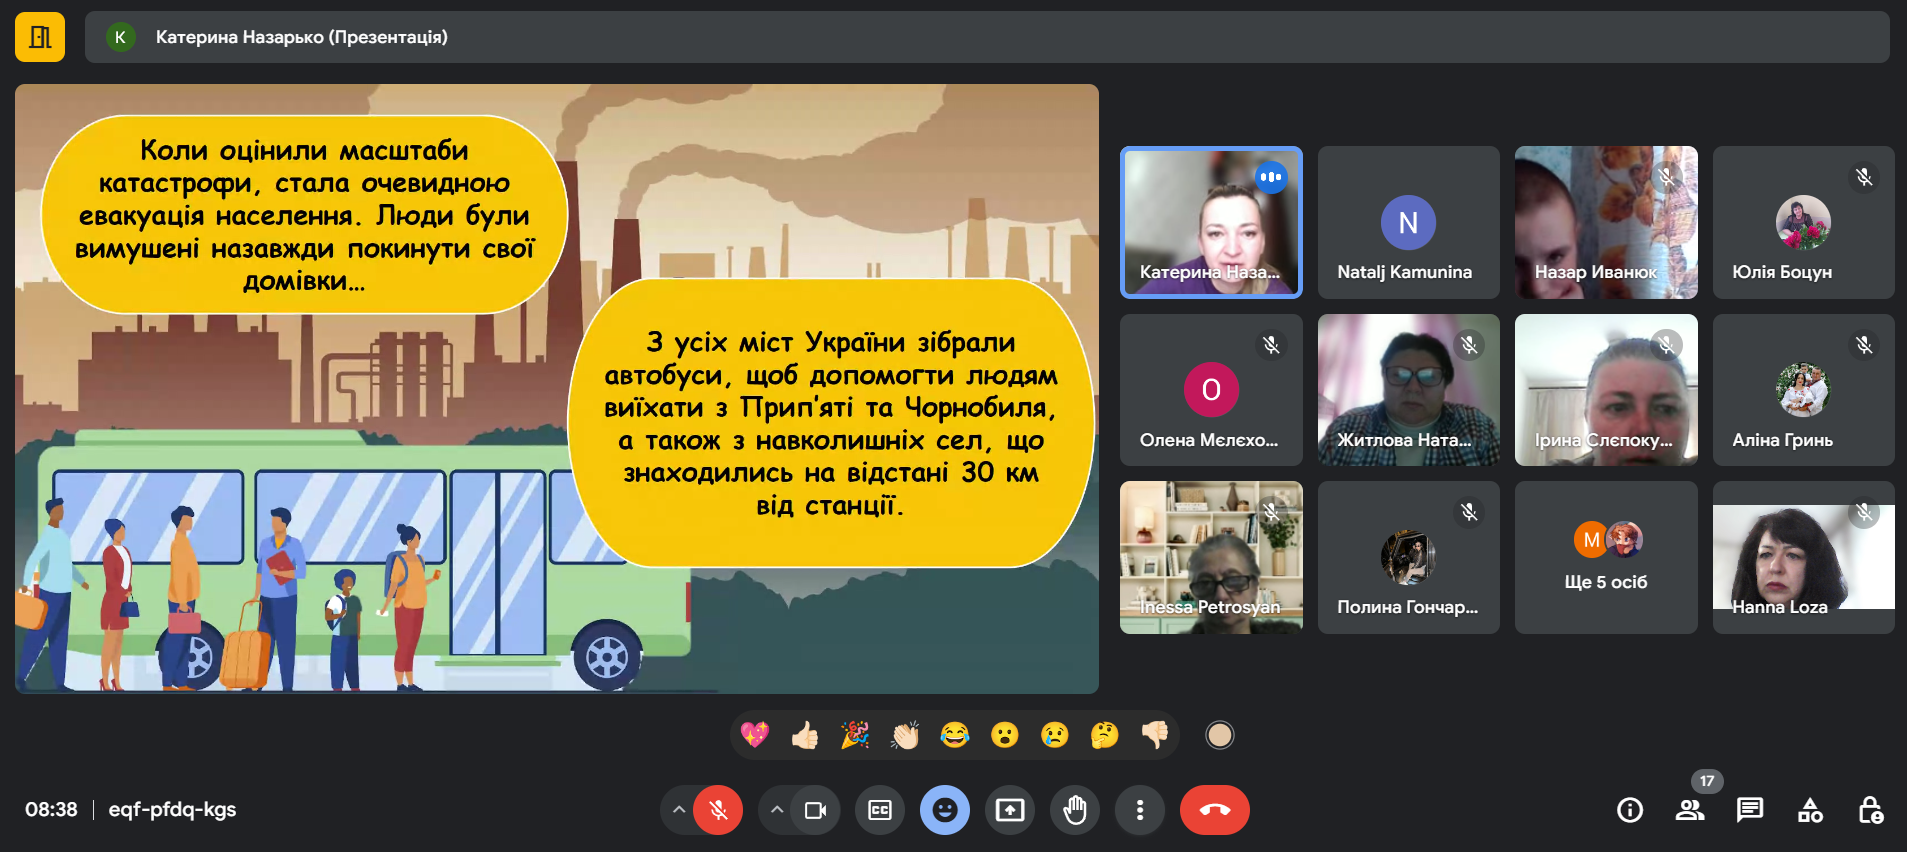The height and width of the screenshot is (852, 1907).
Task: Open the participants list panel
Action: point(1690,810)
